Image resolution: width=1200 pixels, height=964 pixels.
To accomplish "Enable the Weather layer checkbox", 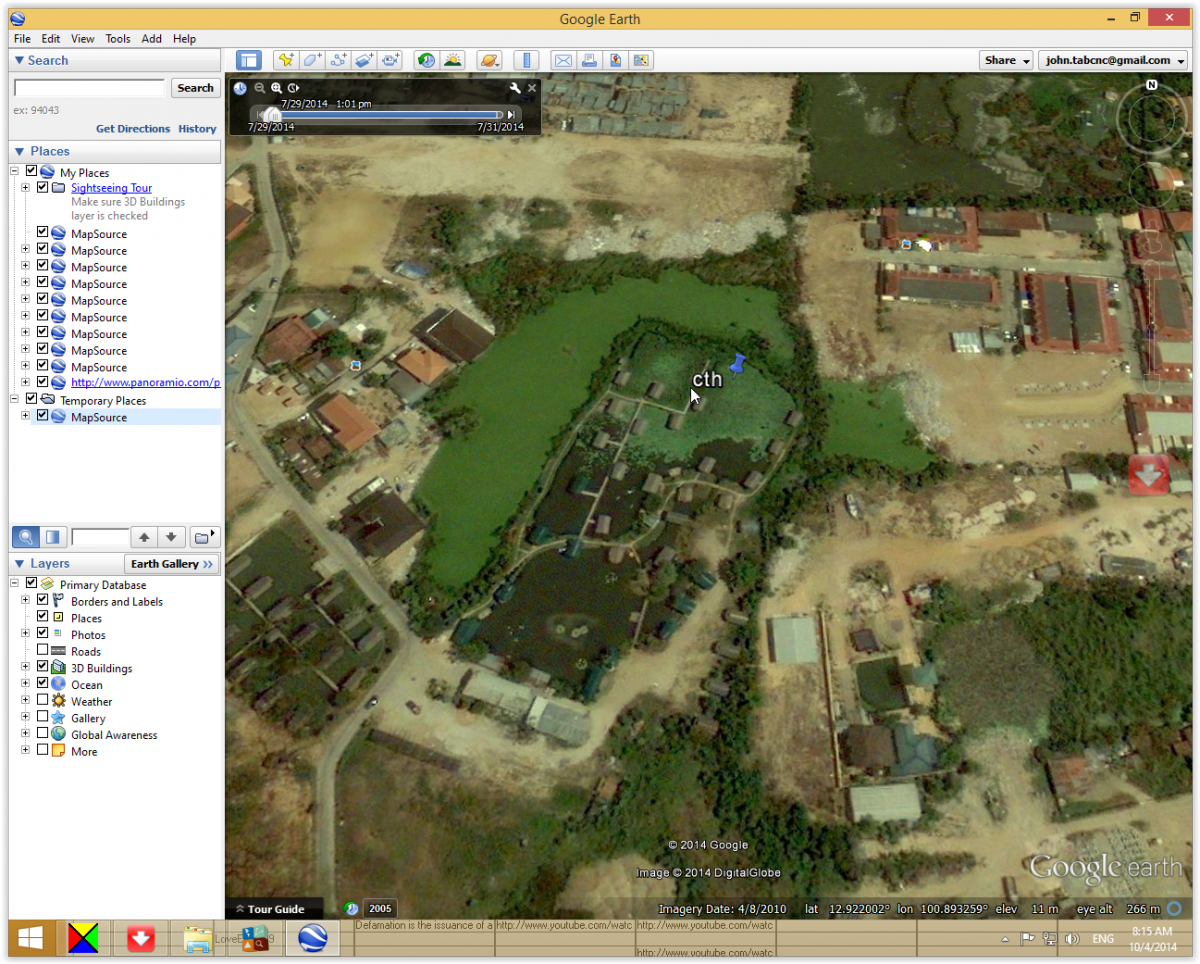I will coord(42,701).
